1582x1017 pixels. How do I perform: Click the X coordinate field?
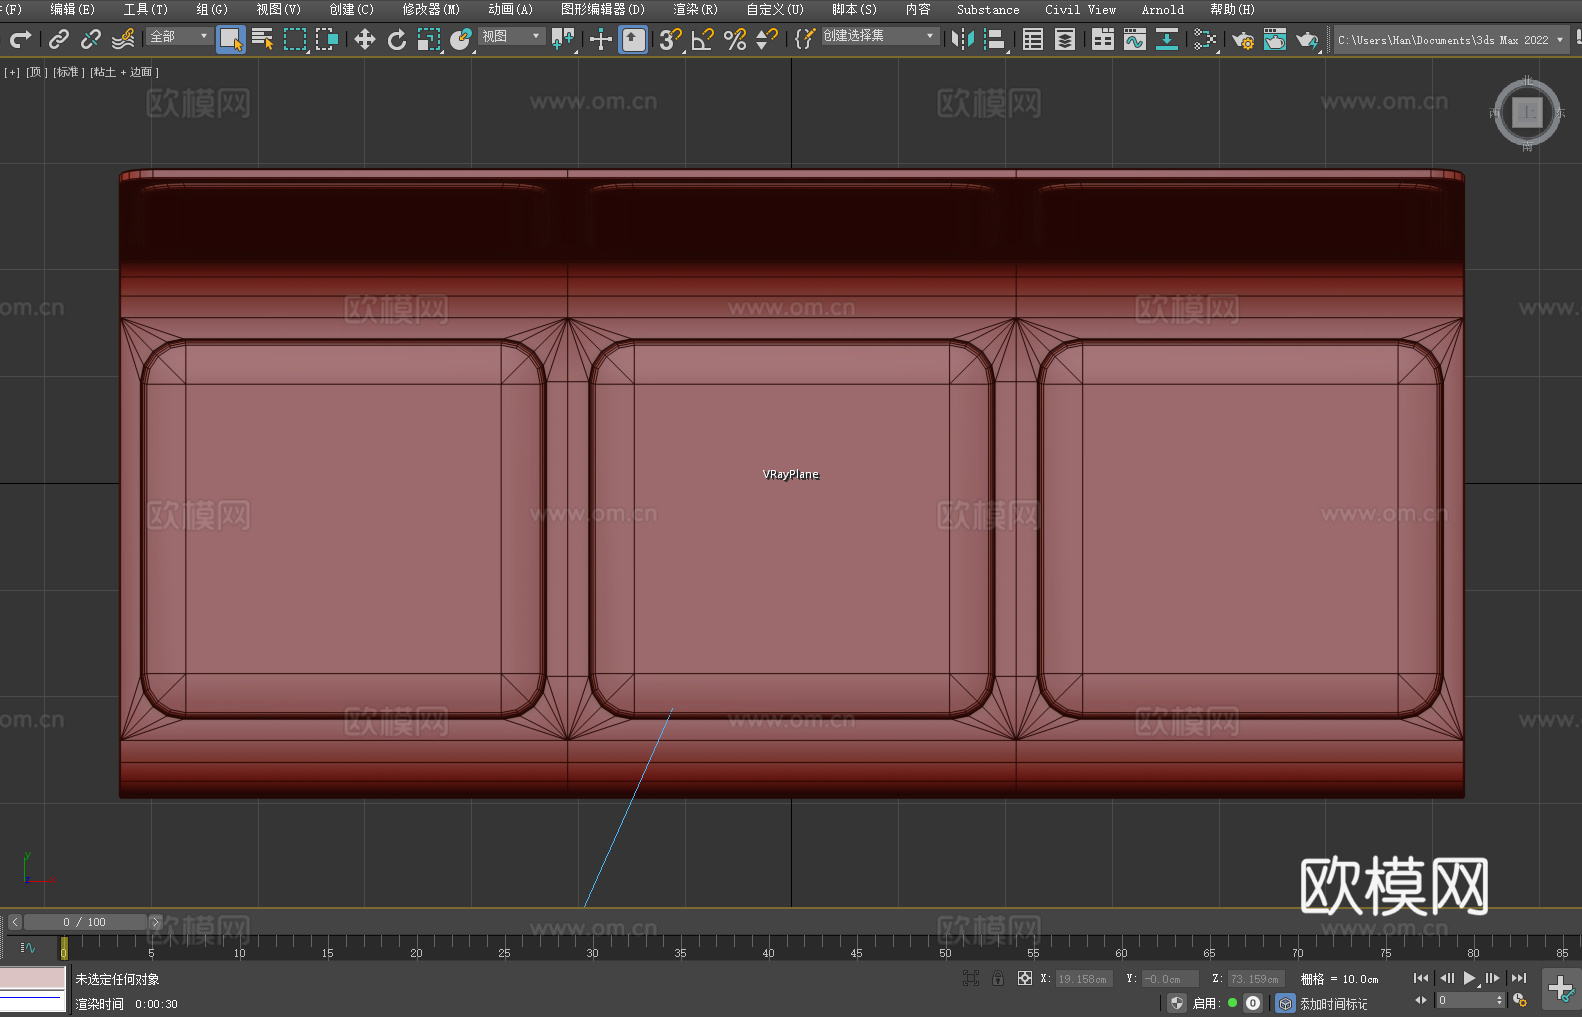[1085, 979]
